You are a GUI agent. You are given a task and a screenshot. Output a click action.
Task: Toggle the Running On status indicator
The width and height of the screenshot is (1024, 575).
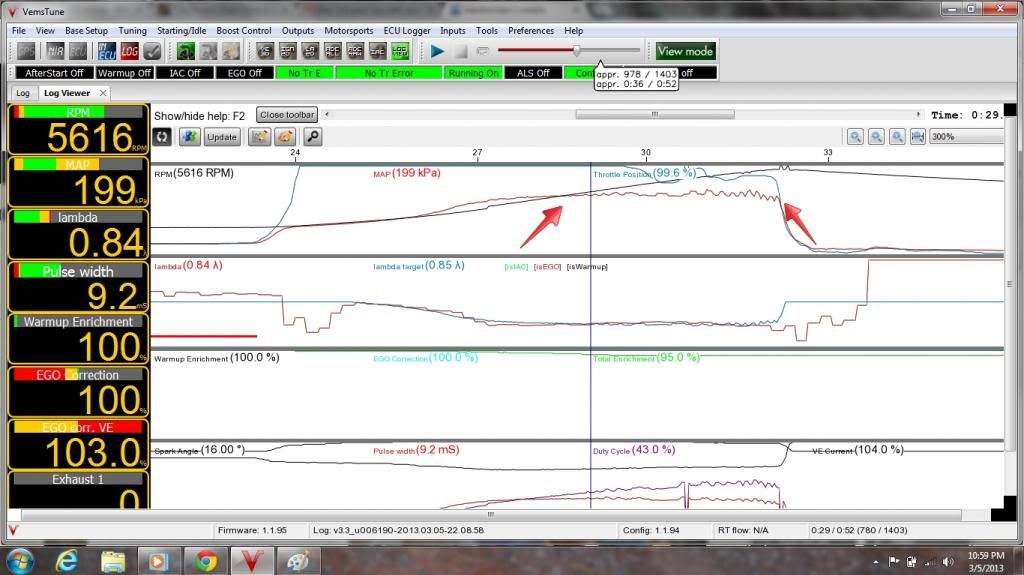473,73
